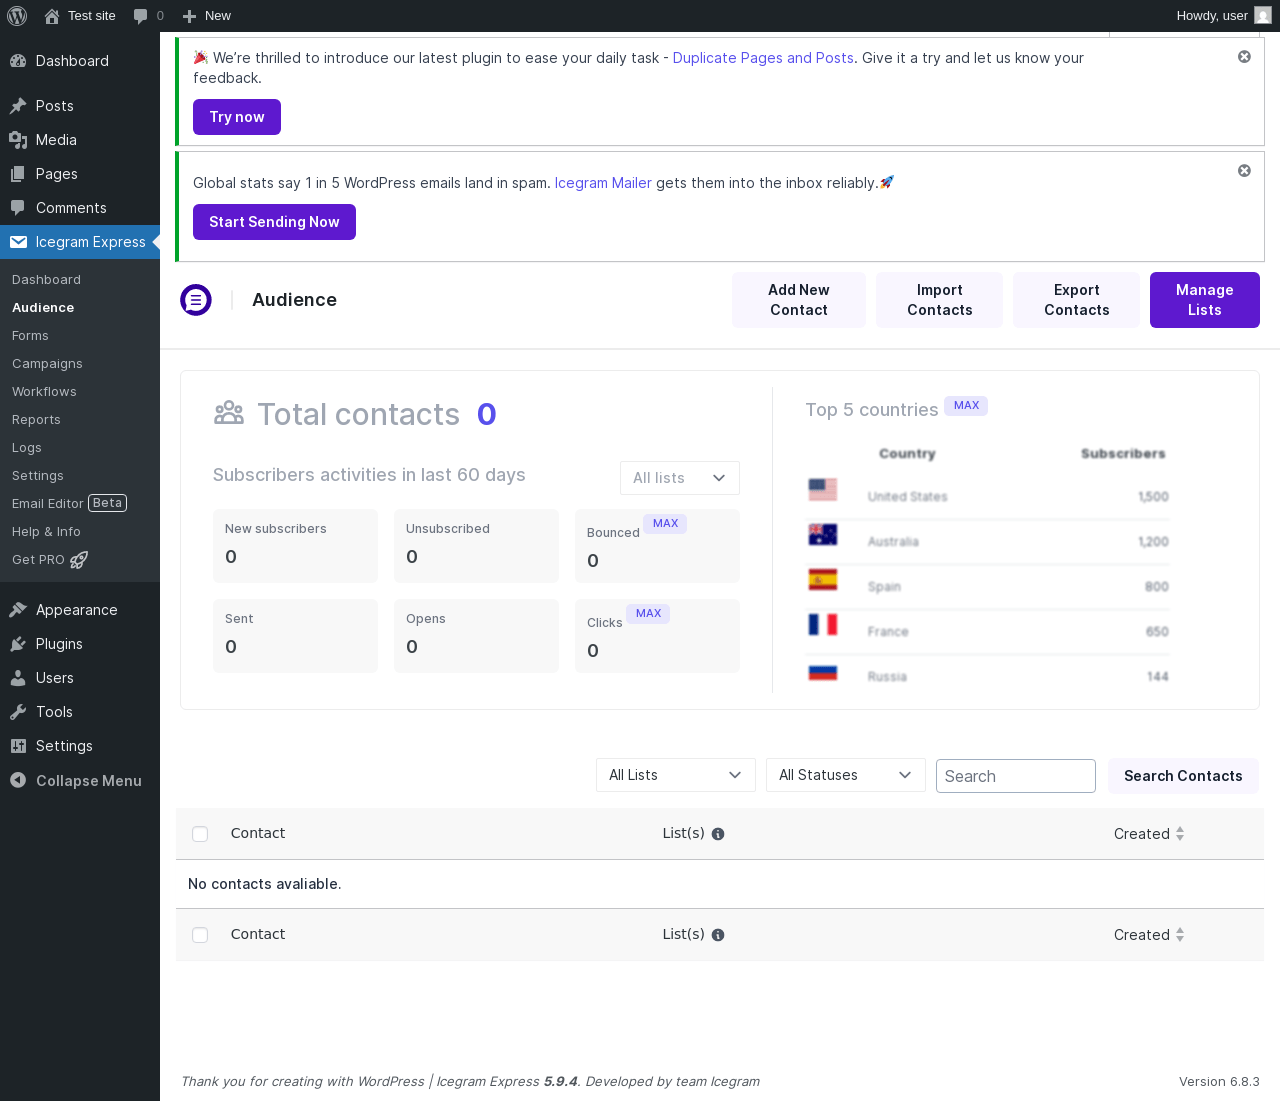1280x1101 pixels.
Task: Click the Appearance brush icon
Action: [x=18, y=610]
